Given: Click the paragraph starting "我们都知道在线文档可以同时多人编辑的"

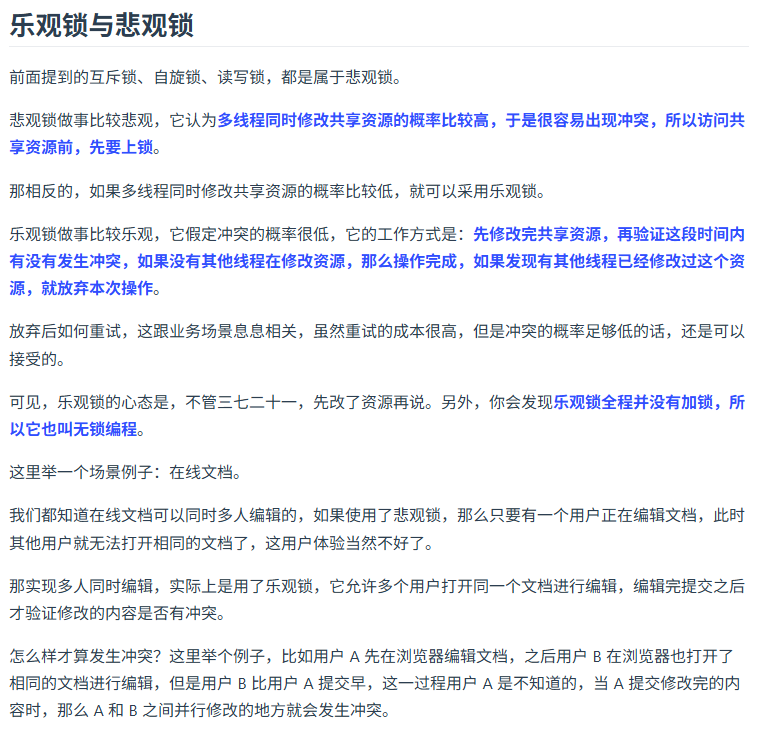Looking at the screenshot, I should (377, 529).
